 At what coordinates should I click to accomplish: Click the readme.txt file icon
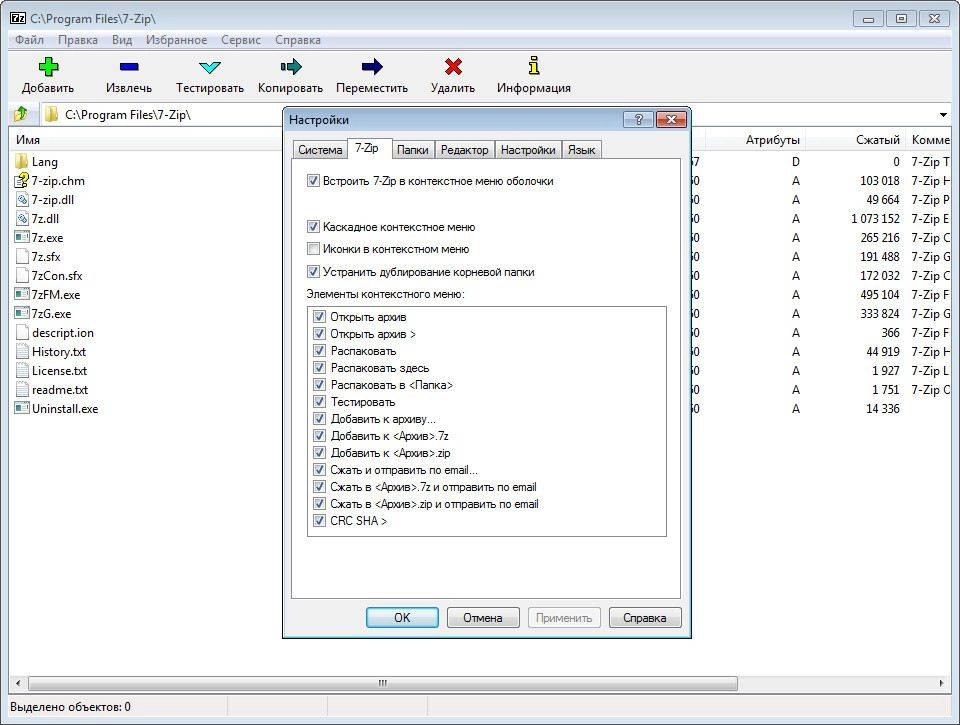pos(22,389)
